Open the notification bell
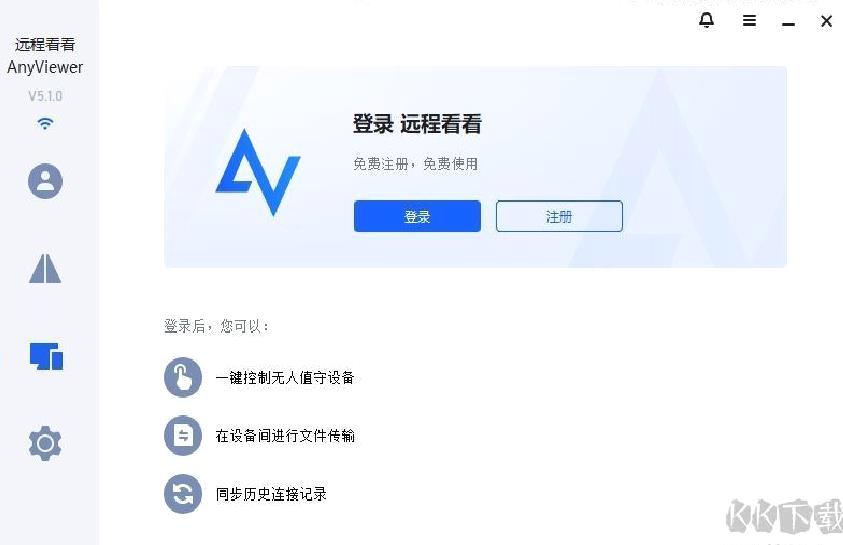 pos(706,20)
